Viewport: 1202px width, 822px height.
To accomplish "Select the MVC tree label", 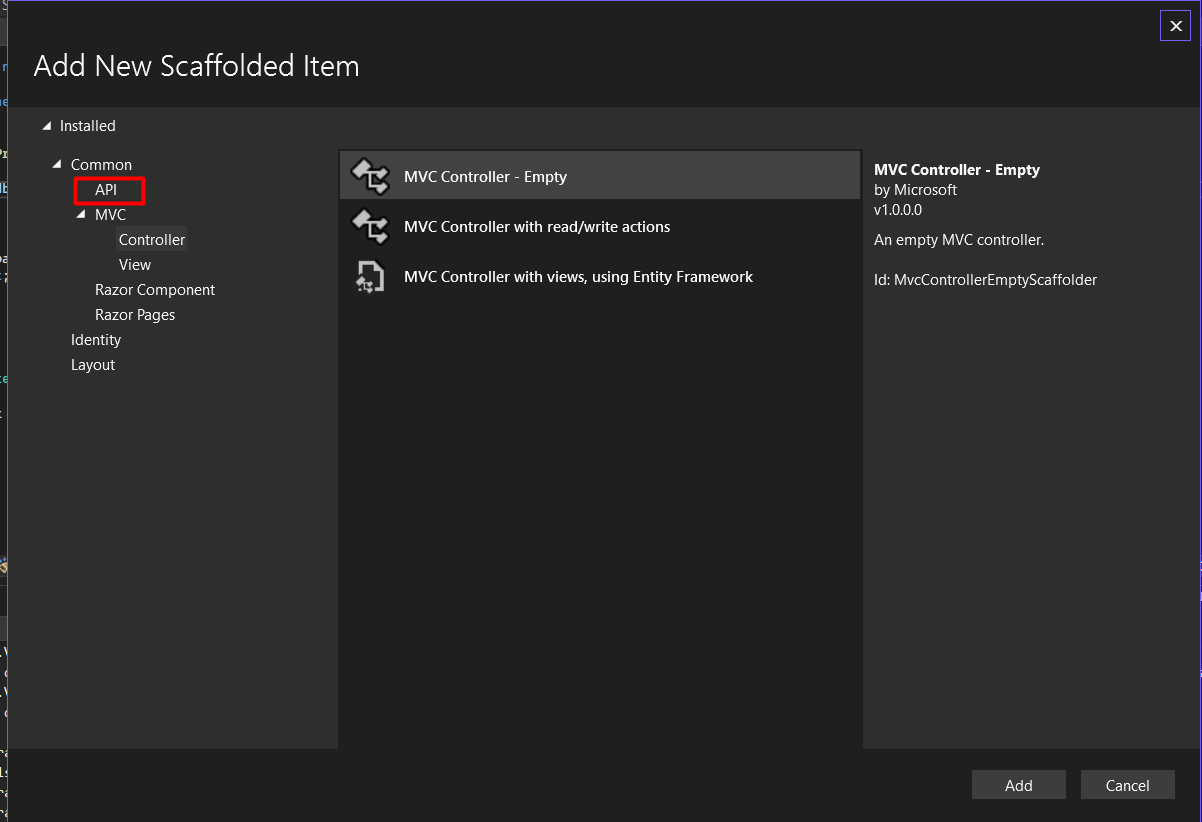I will click(110, 215).
